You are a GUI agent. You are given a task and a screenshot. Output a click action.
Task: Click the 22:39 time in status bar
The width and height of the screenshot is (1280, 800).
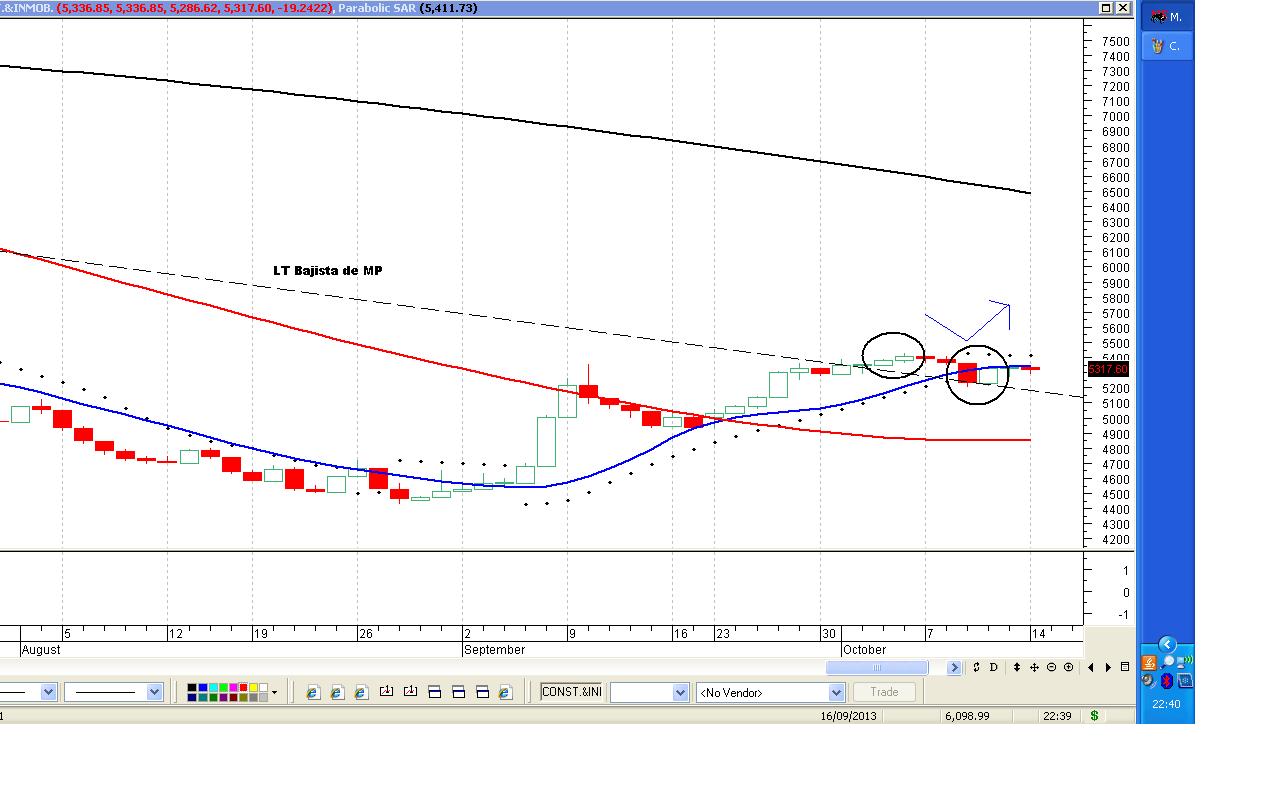point(1057,716)
